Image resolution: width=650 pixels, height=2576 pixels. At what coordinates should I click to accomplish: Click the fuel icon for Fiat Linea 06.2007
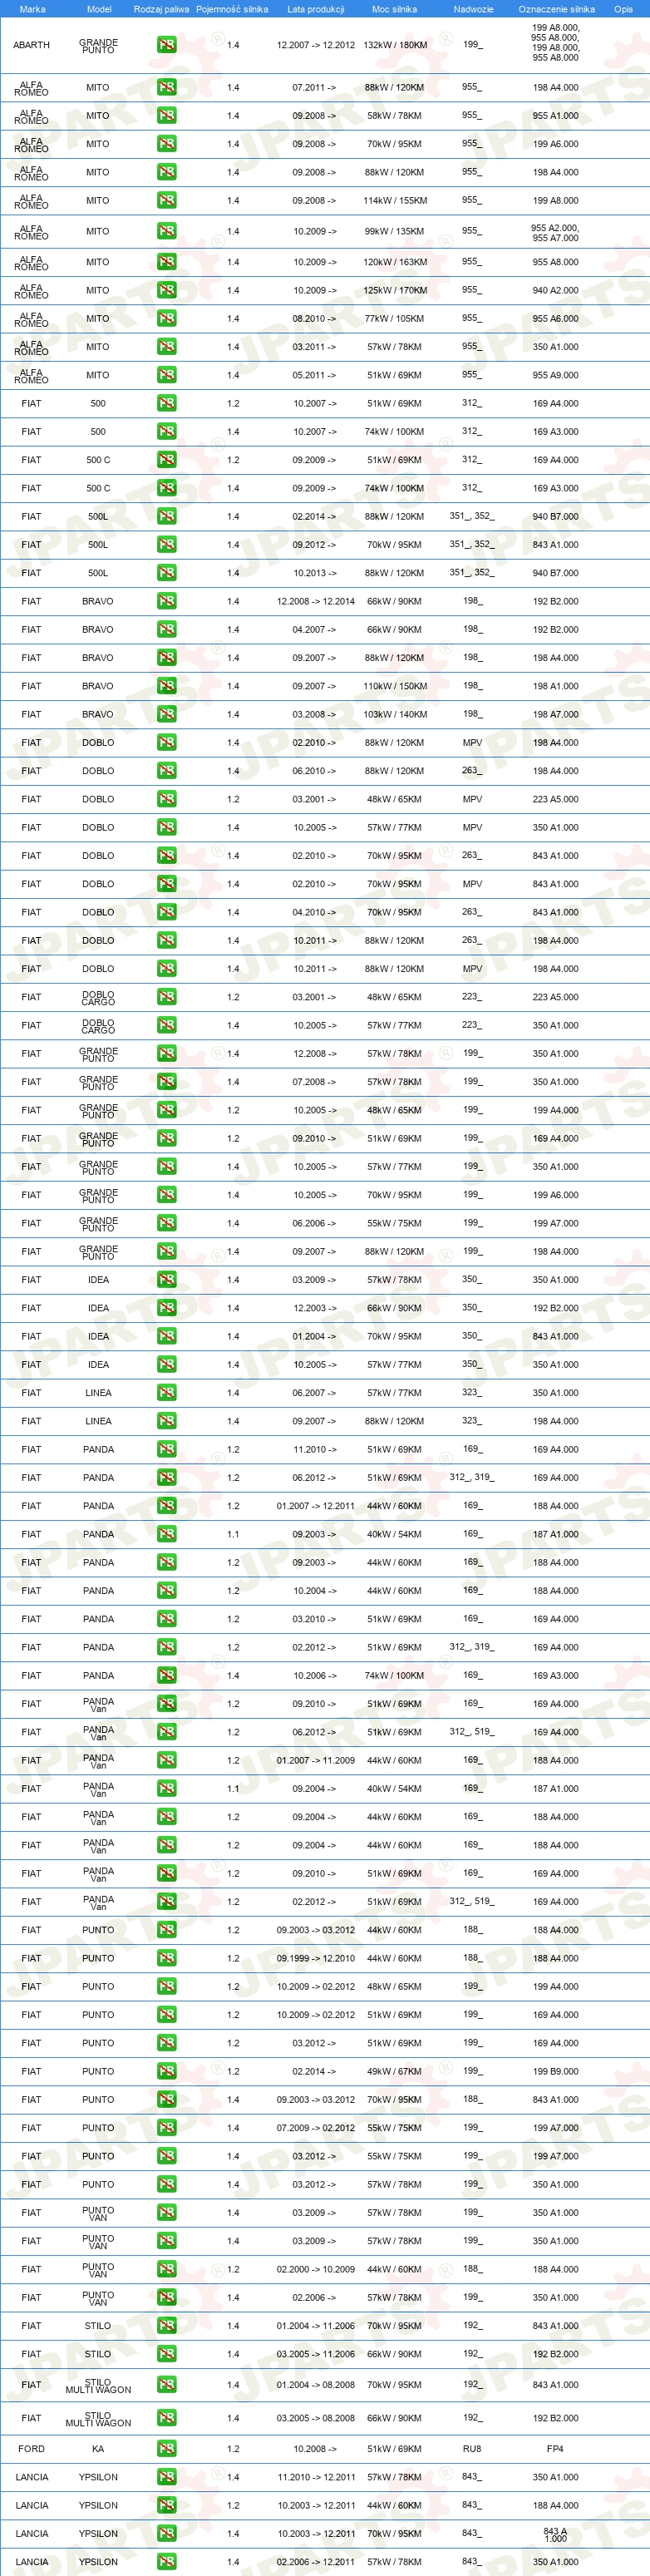[166, 1393]
